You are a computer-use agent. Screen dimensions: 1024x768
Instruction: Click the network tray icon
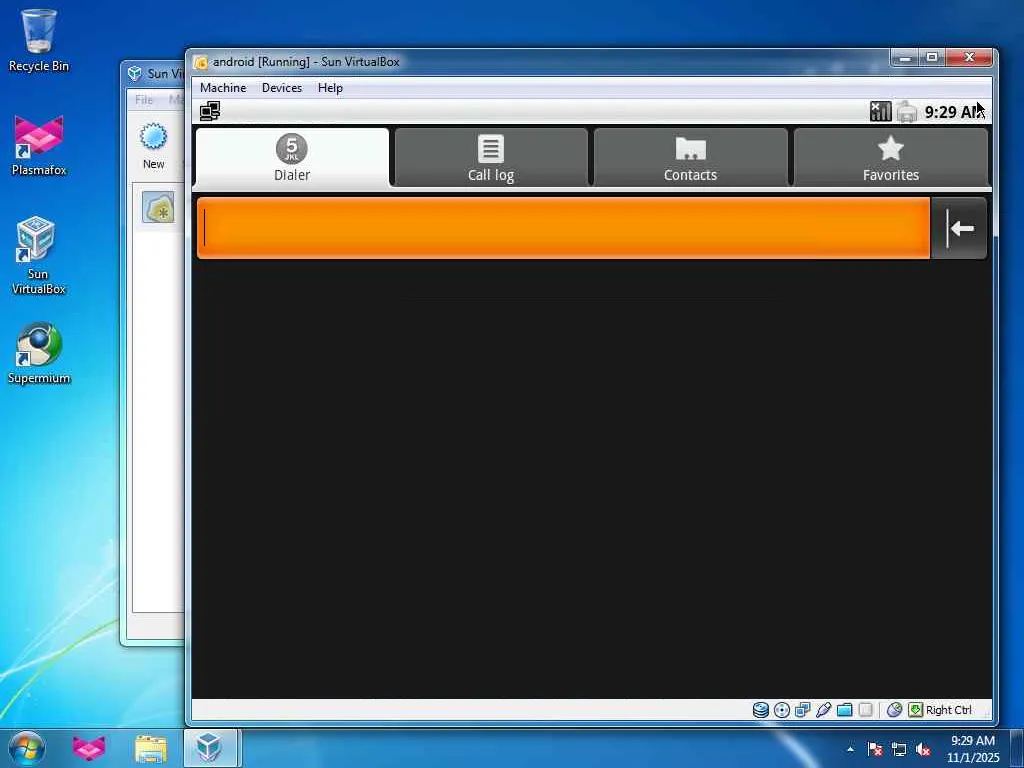pos(899,749)
